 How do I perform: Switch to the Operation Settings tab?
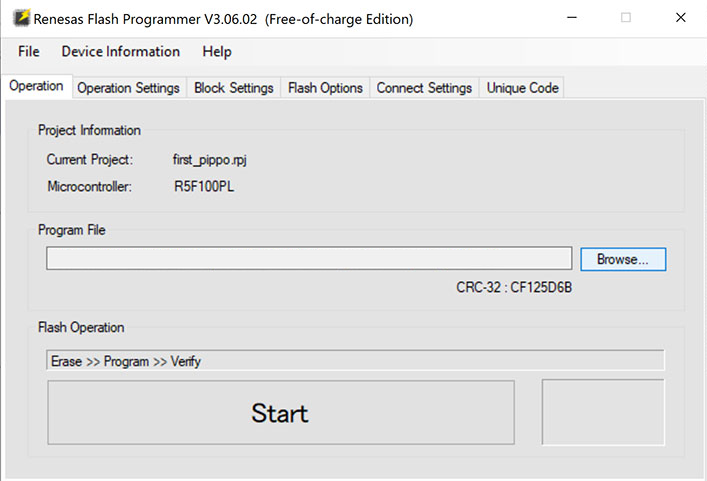[x=129, y=87]
